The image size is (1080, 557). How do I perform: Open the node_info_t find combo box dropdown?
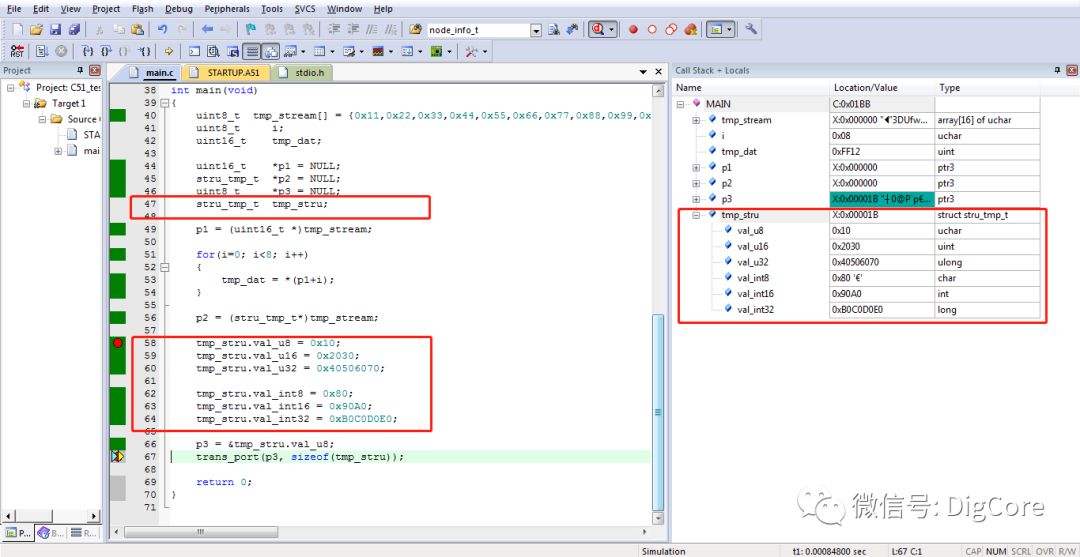pyautogui.click(x=536, y=30)
